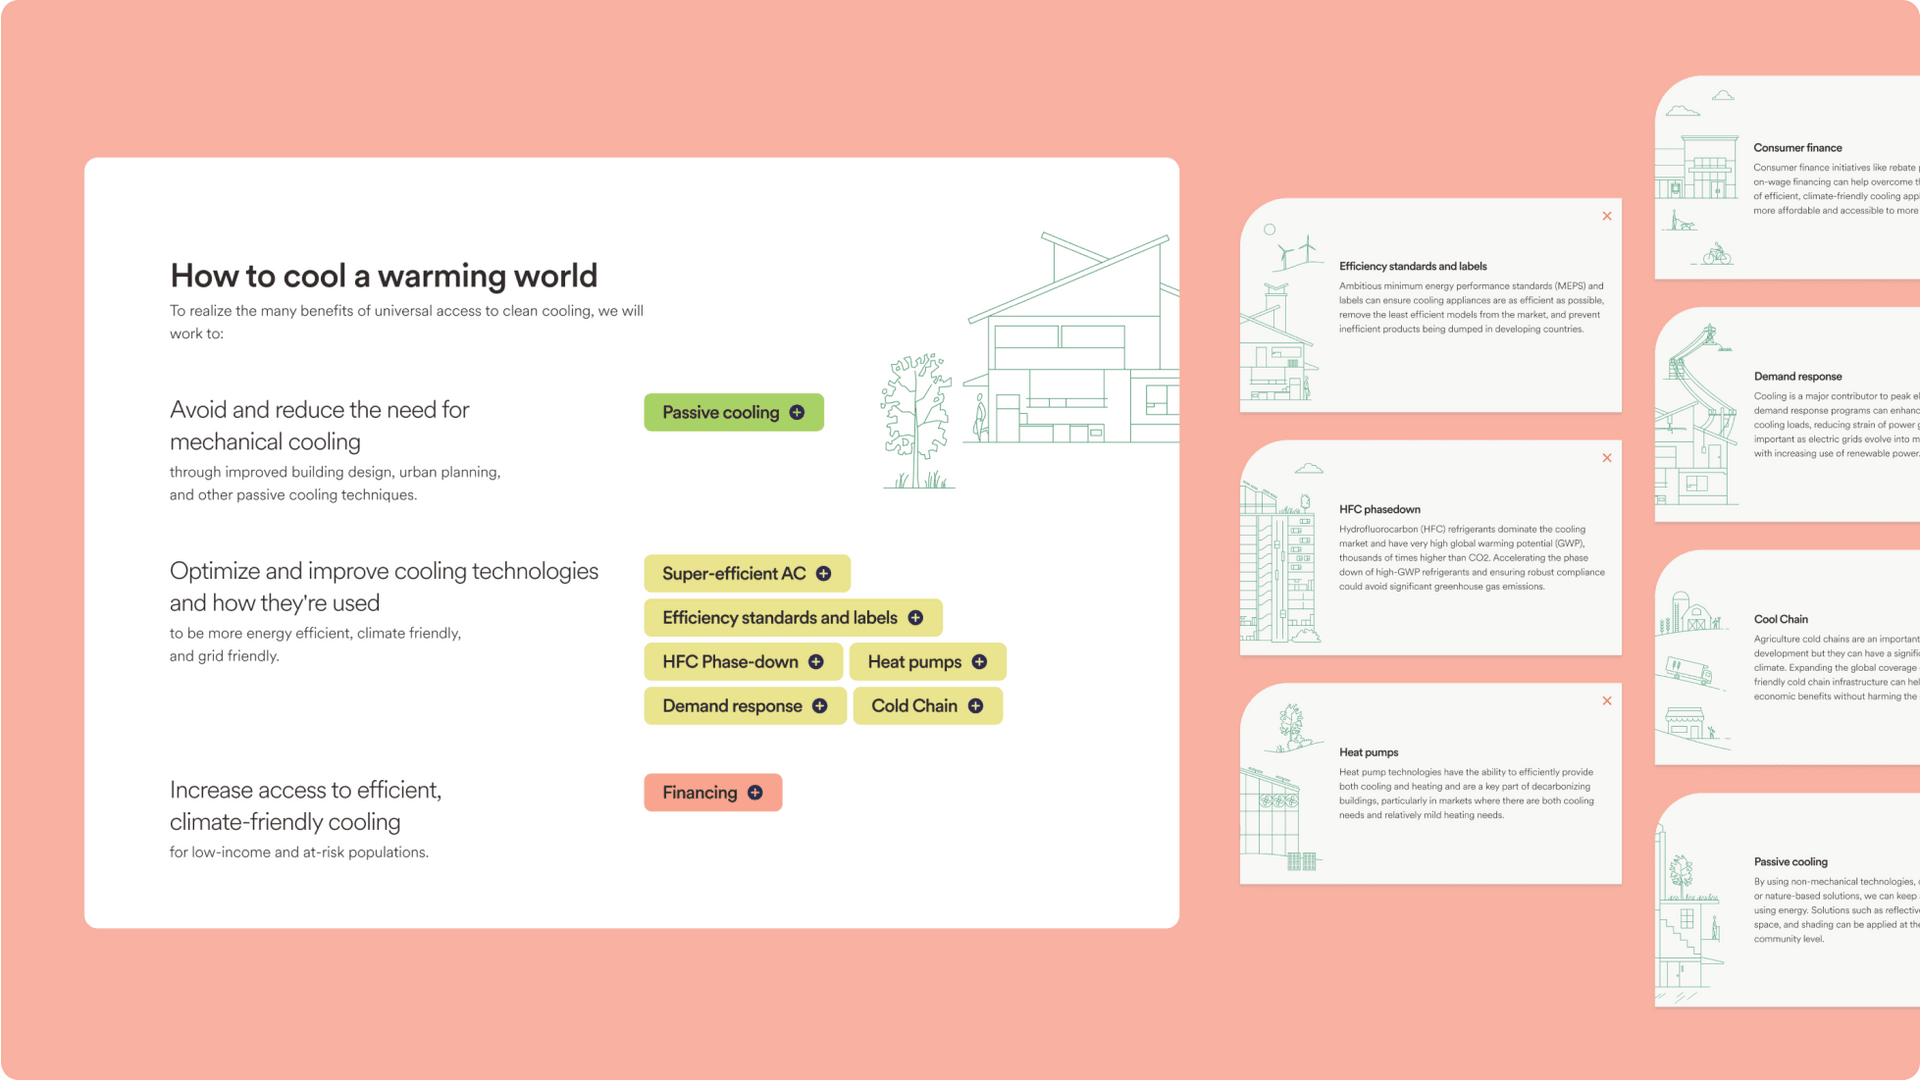The image size is (1920, 1081).
Task: Close the Efficiency standards and labels card
Action: pyautogui.click(x=1607, y=216)
